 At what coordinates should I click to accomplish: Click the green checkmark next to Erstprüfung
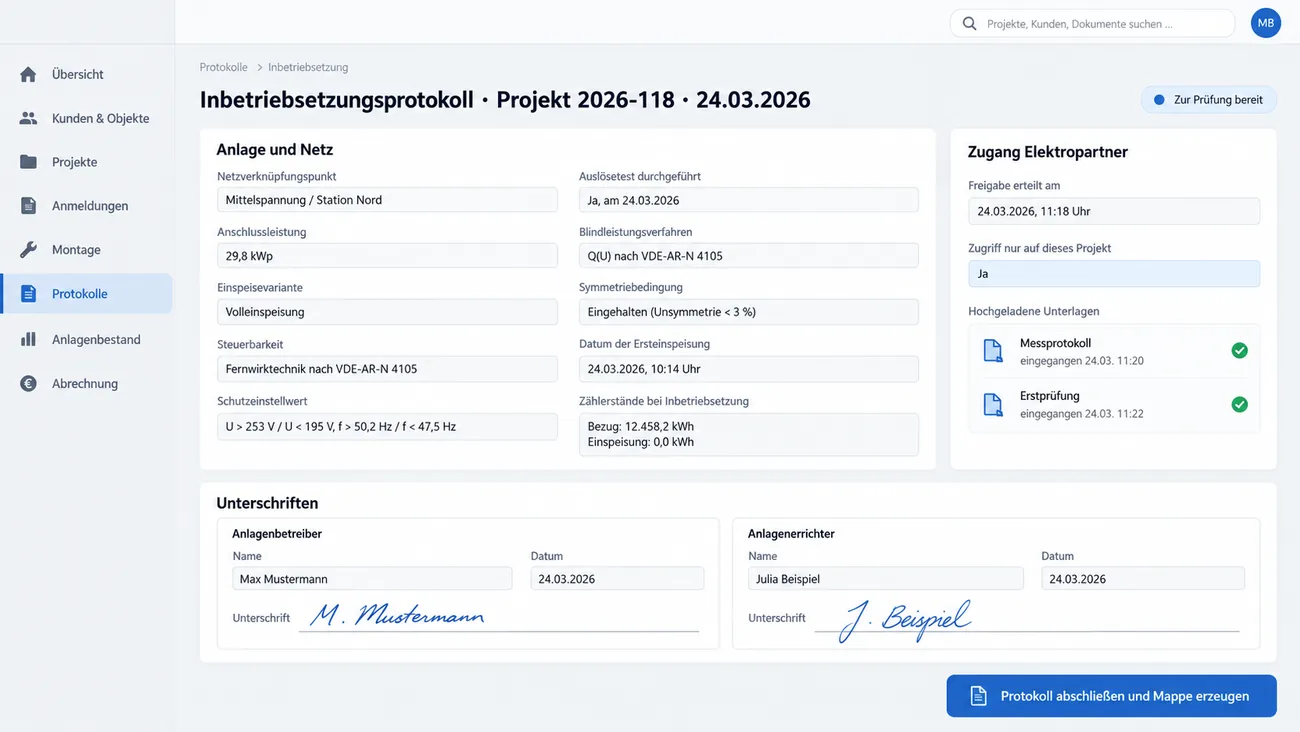coord(1239,404)
